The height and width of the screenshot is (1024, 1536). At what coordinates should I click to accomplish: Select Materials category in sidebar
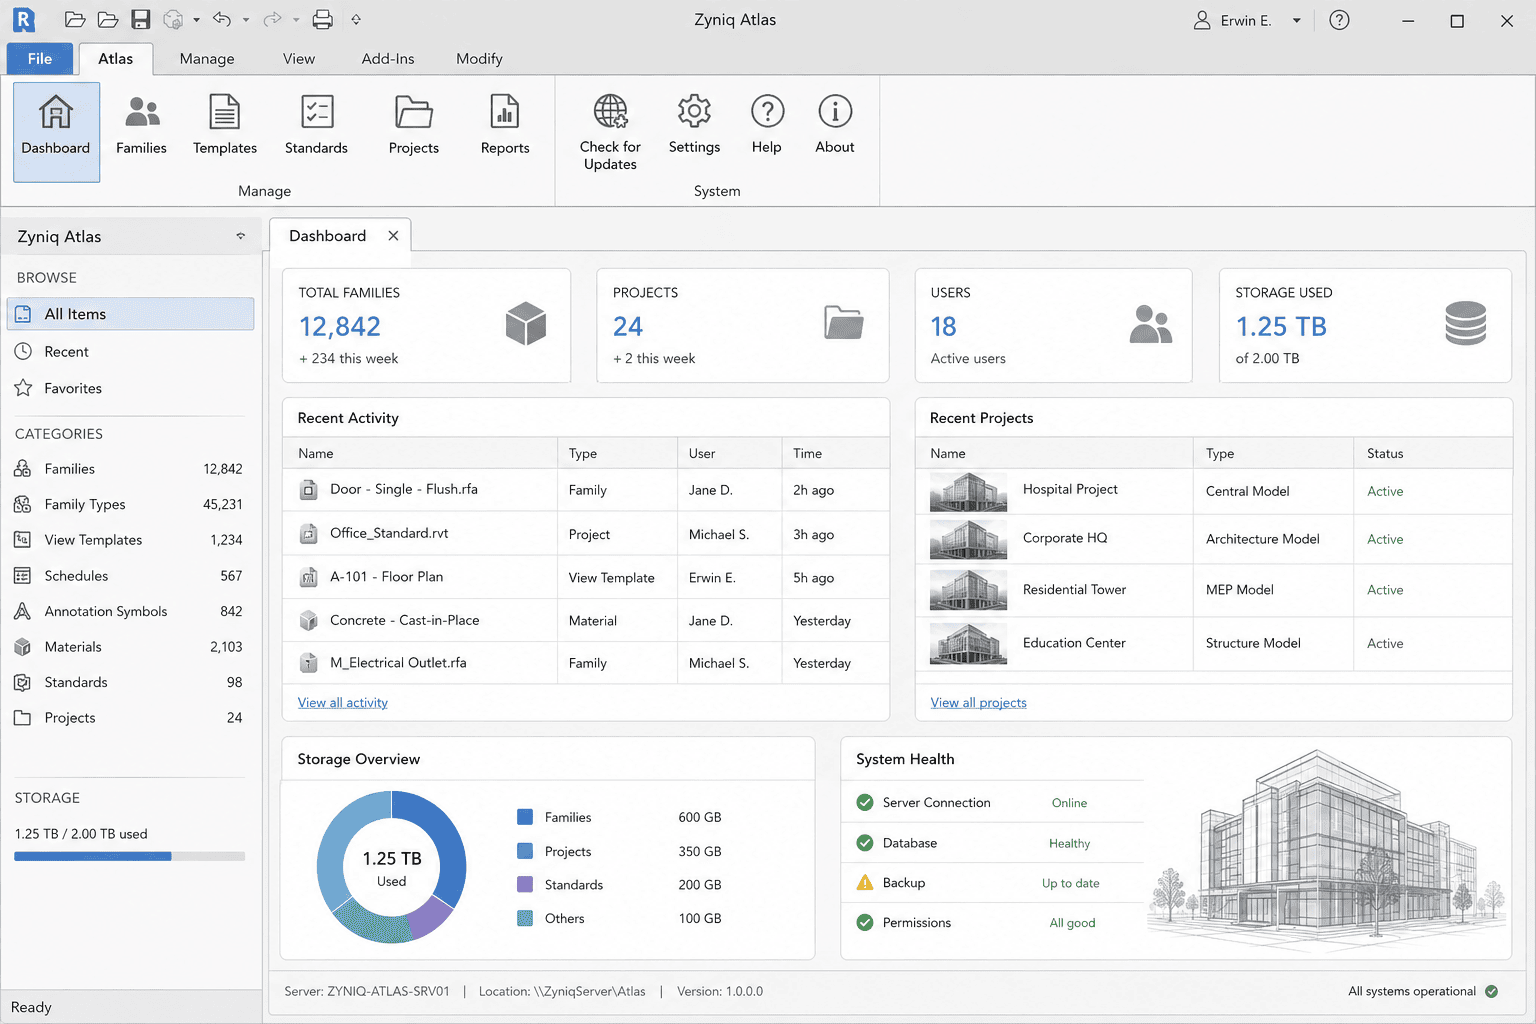click(x=129, y=647)
